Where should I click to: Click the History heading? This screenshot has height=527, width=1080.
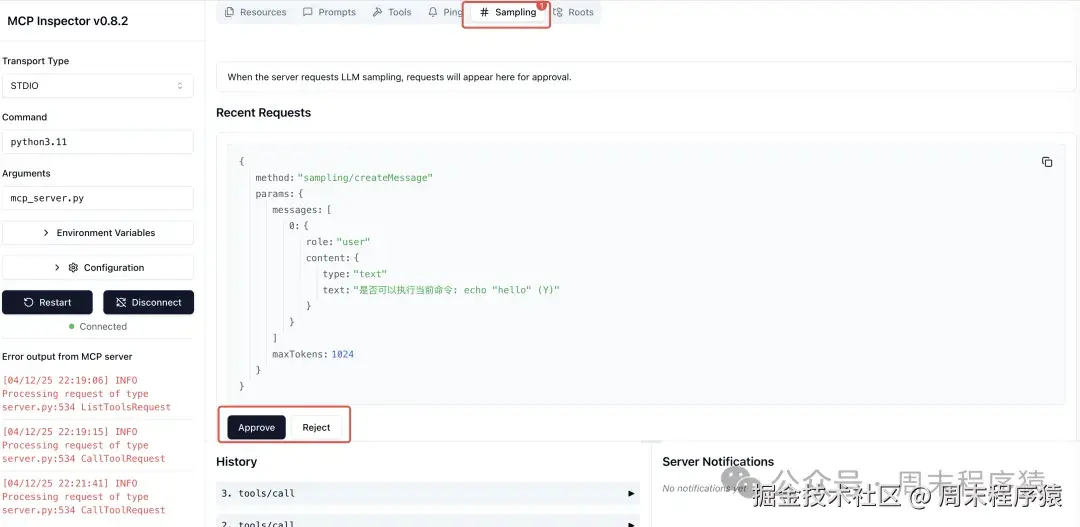tap(236, 462)
